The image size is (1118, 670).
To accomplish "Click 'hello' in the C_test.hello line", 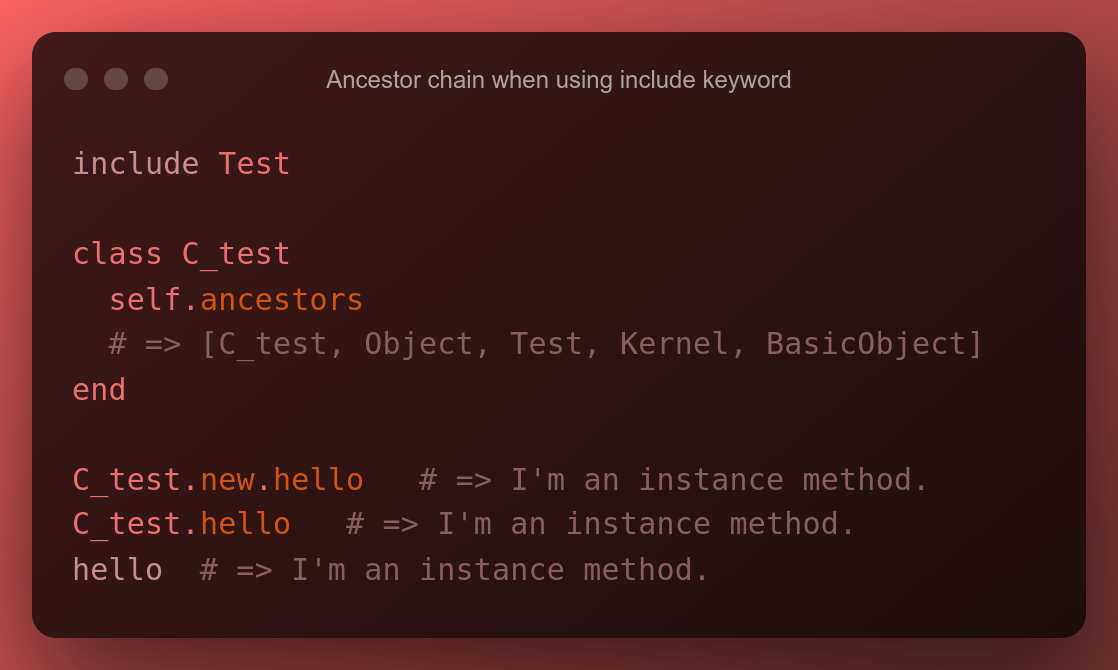I will coord(245,524).
